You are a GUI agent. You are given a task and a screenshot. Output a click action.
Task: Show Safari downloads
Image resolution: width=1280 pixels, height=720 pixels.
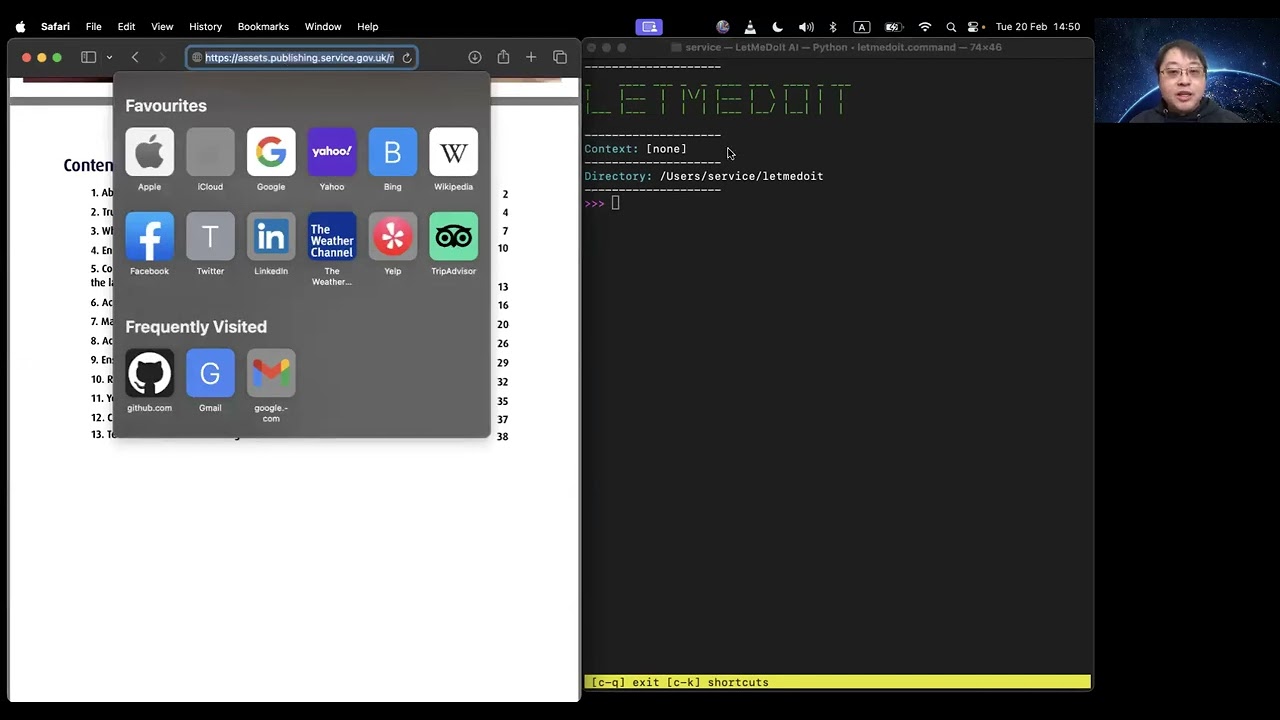475,57
